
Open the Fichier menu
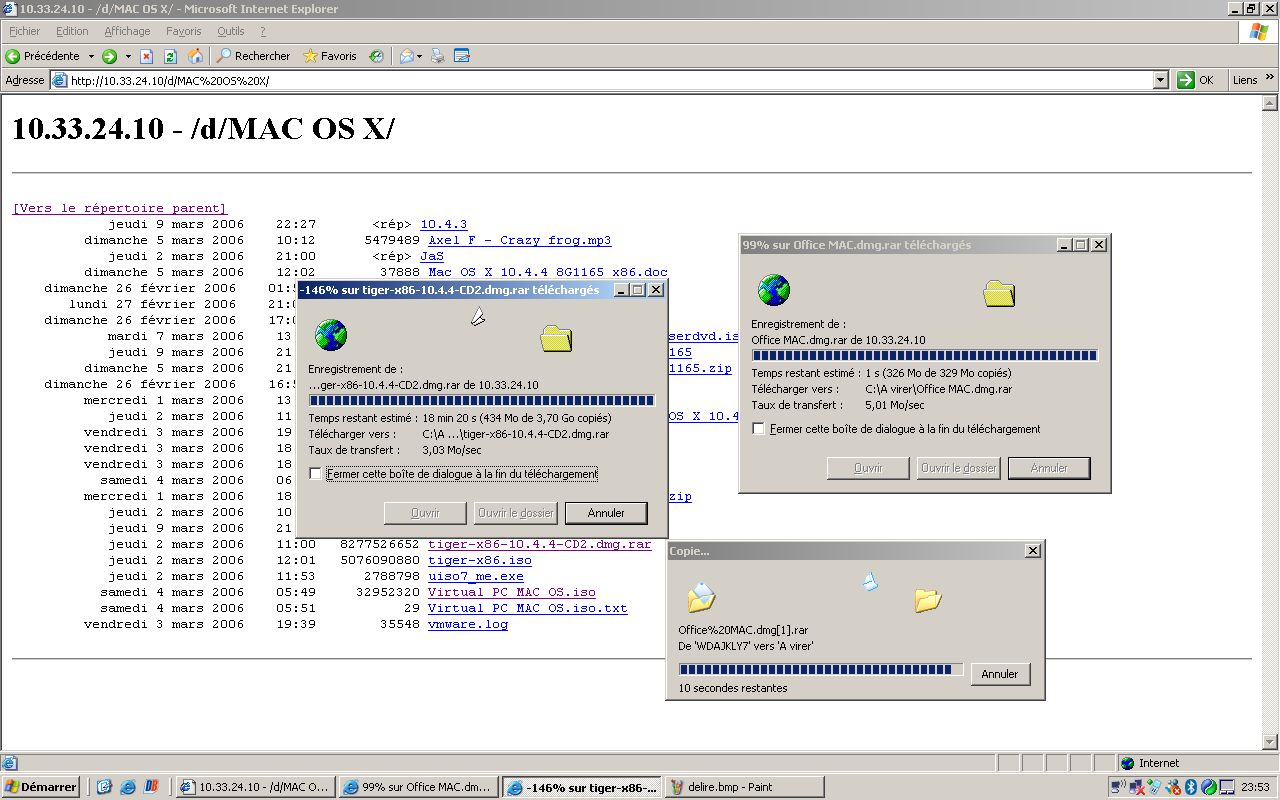click(25, 31)
